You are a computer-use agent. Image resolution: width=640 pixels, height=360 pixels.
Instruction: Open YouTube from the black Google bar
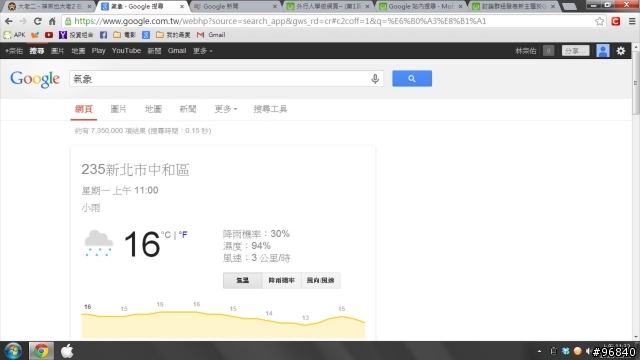(x=126, y=51)
